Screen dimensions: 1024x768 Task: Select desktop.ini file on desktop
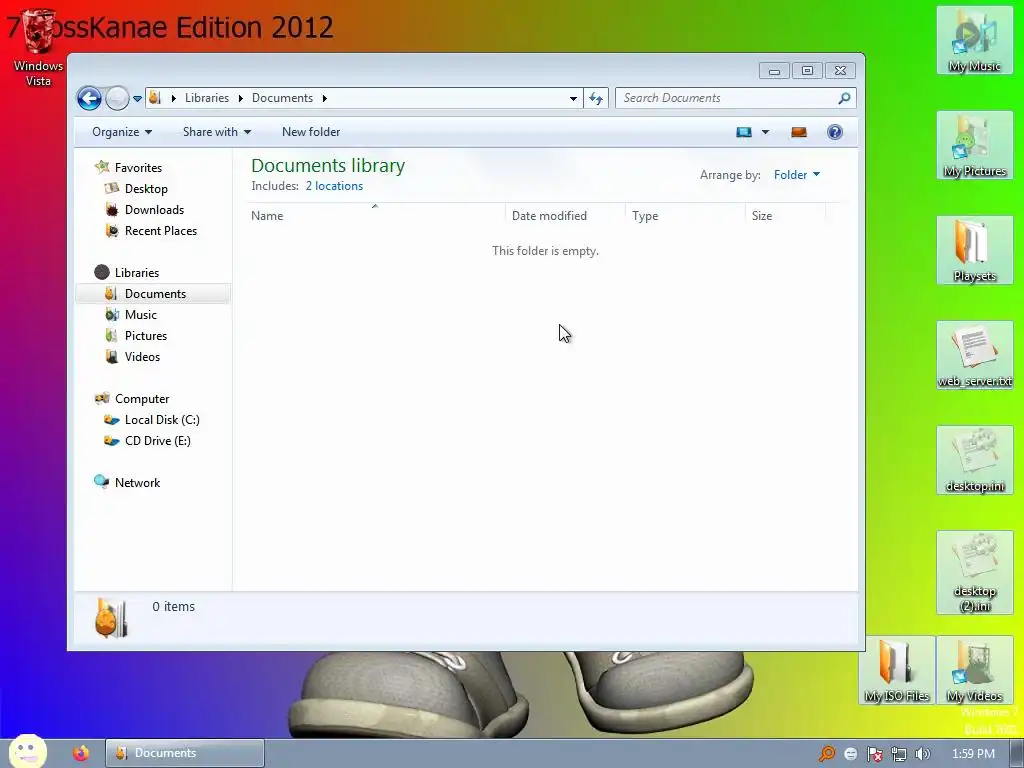coord(974,460)
